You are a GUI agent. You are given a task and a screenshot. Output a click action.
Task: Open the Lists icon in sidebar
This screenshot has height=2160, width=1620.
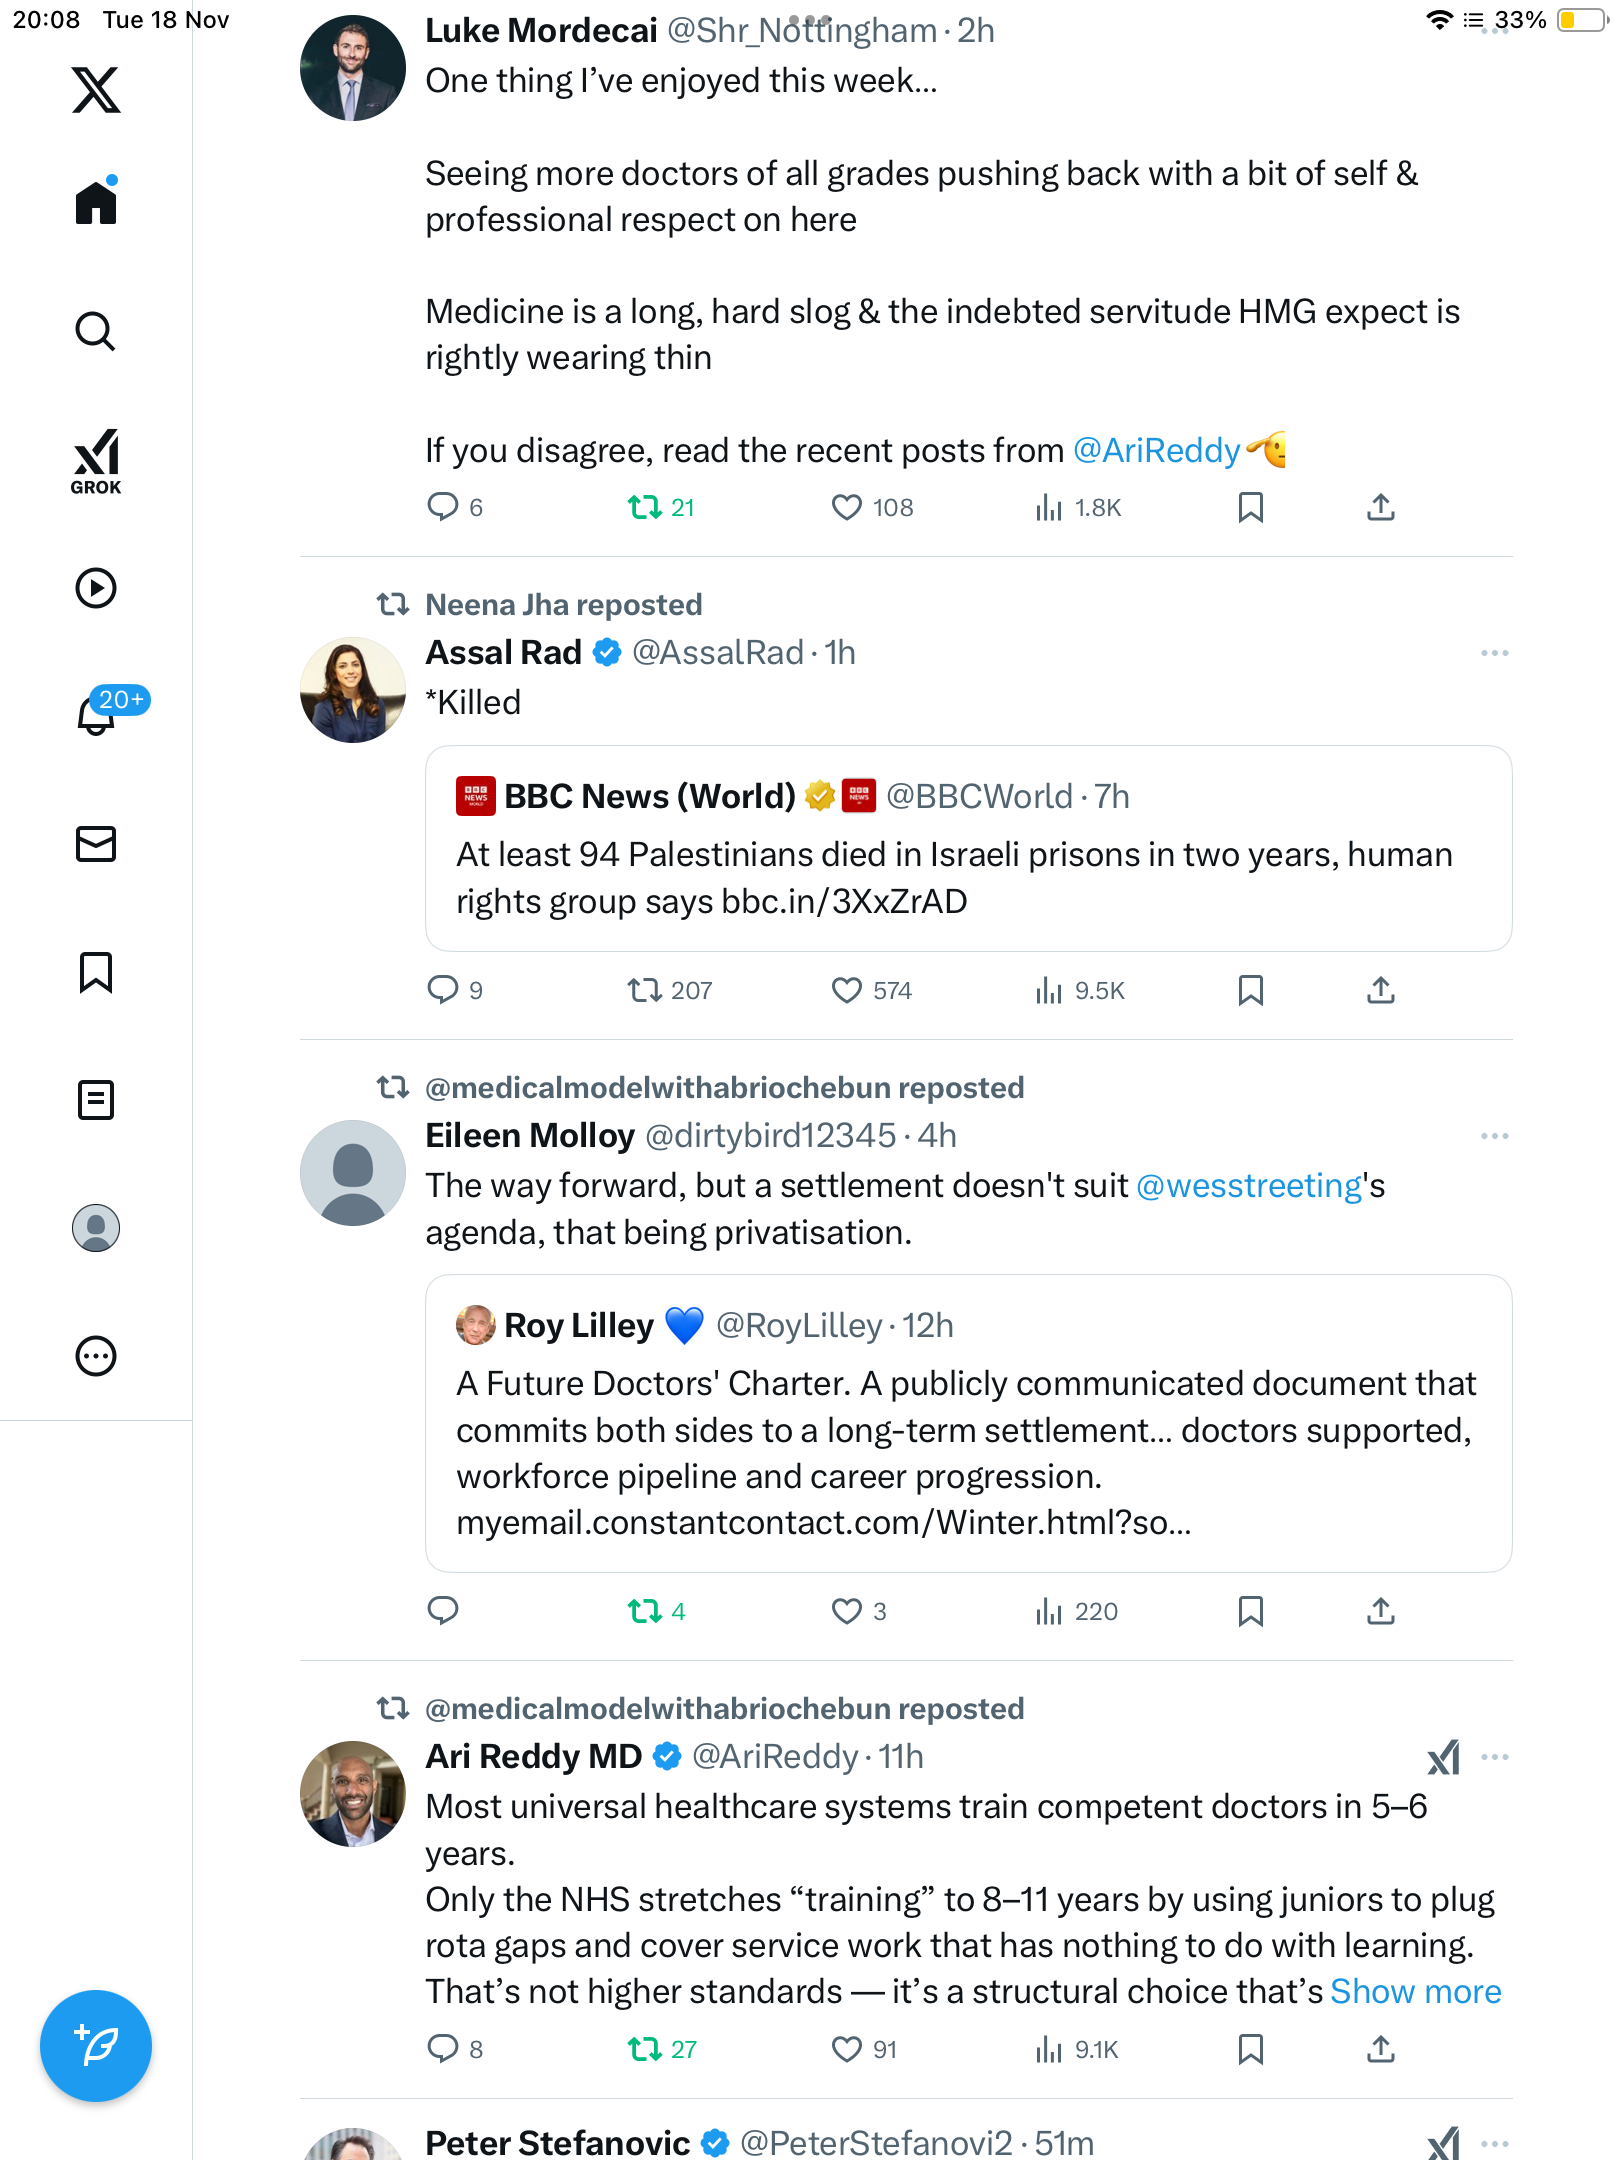pyautogui.click(x=96, y=1100)
